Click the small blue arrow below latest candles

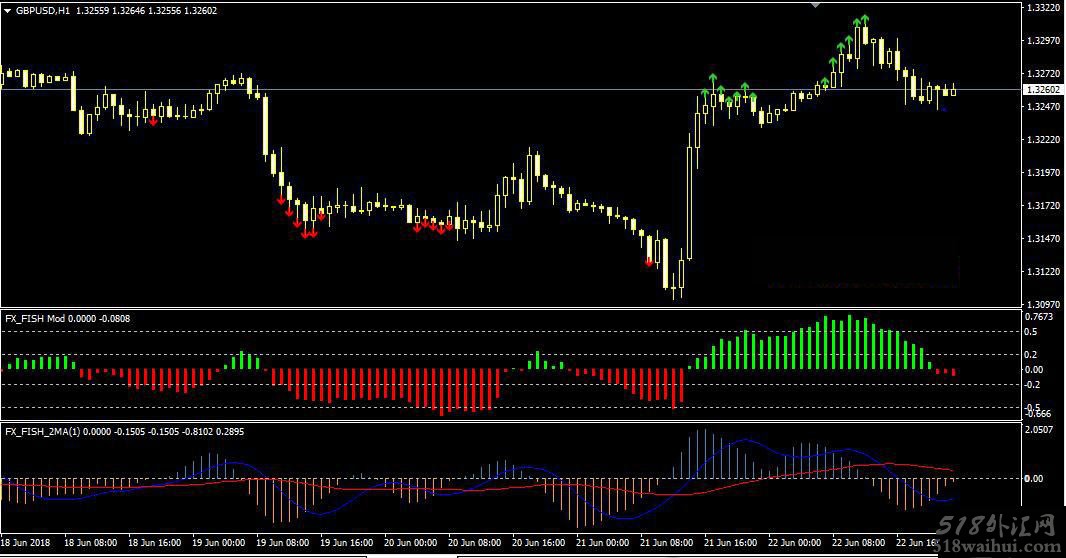945,110
